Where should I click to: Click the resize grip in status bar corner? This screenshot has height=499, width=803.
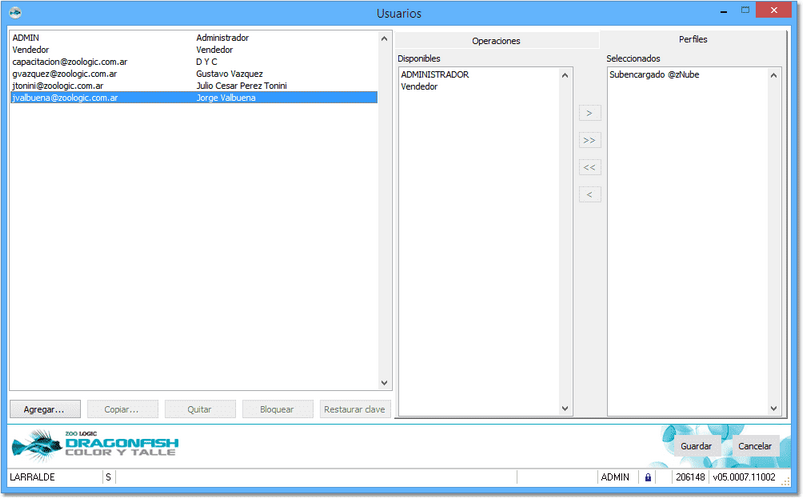[x=786, y=481]
